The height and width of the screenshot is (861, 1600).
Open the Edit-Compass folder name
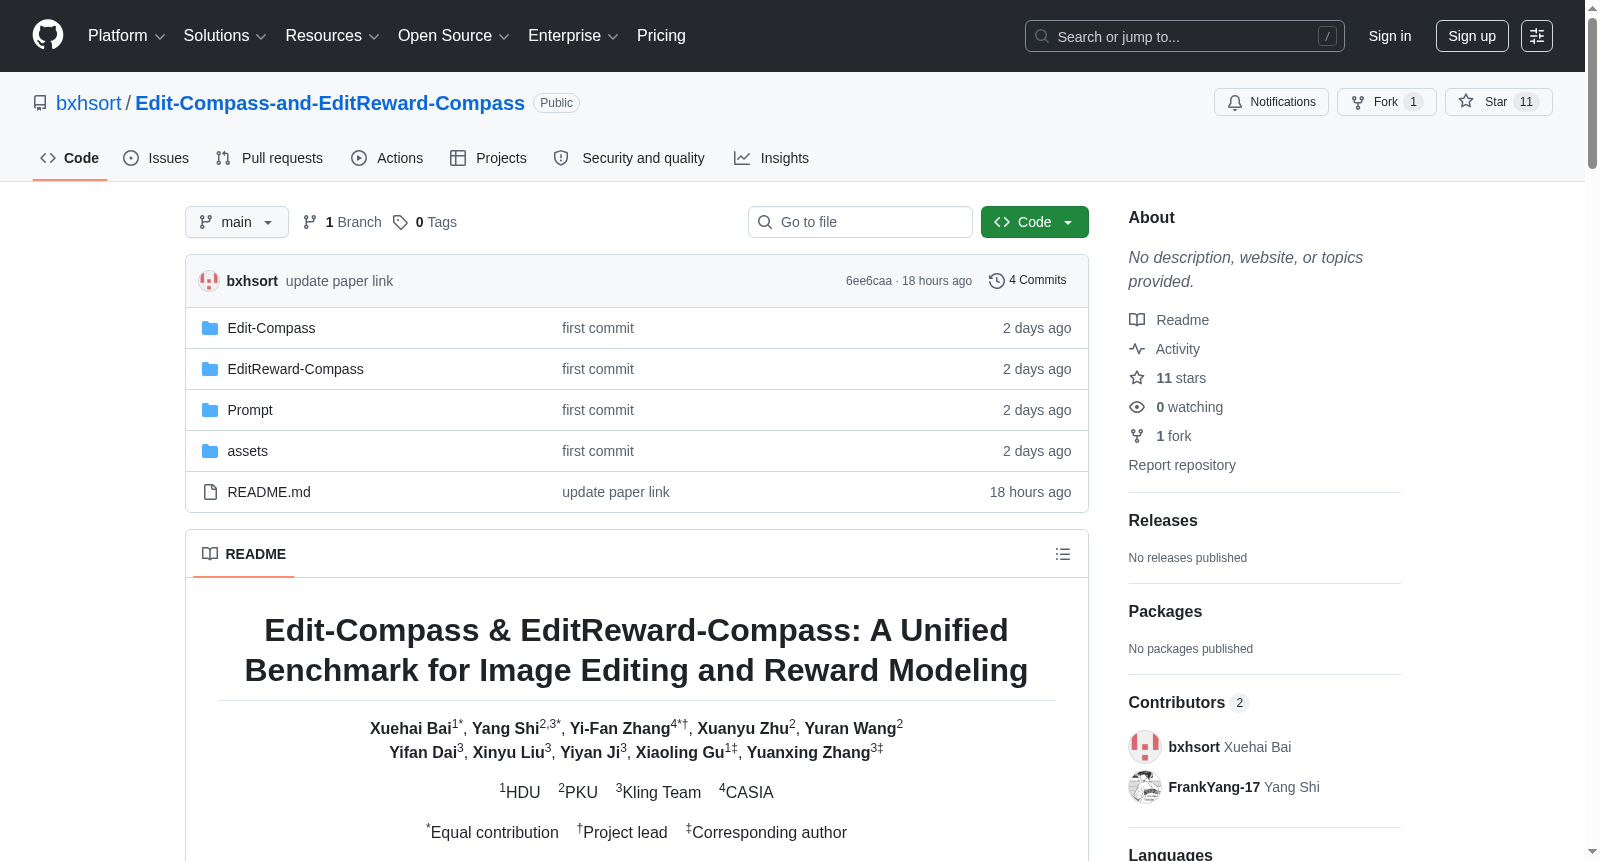pos(271,328)
